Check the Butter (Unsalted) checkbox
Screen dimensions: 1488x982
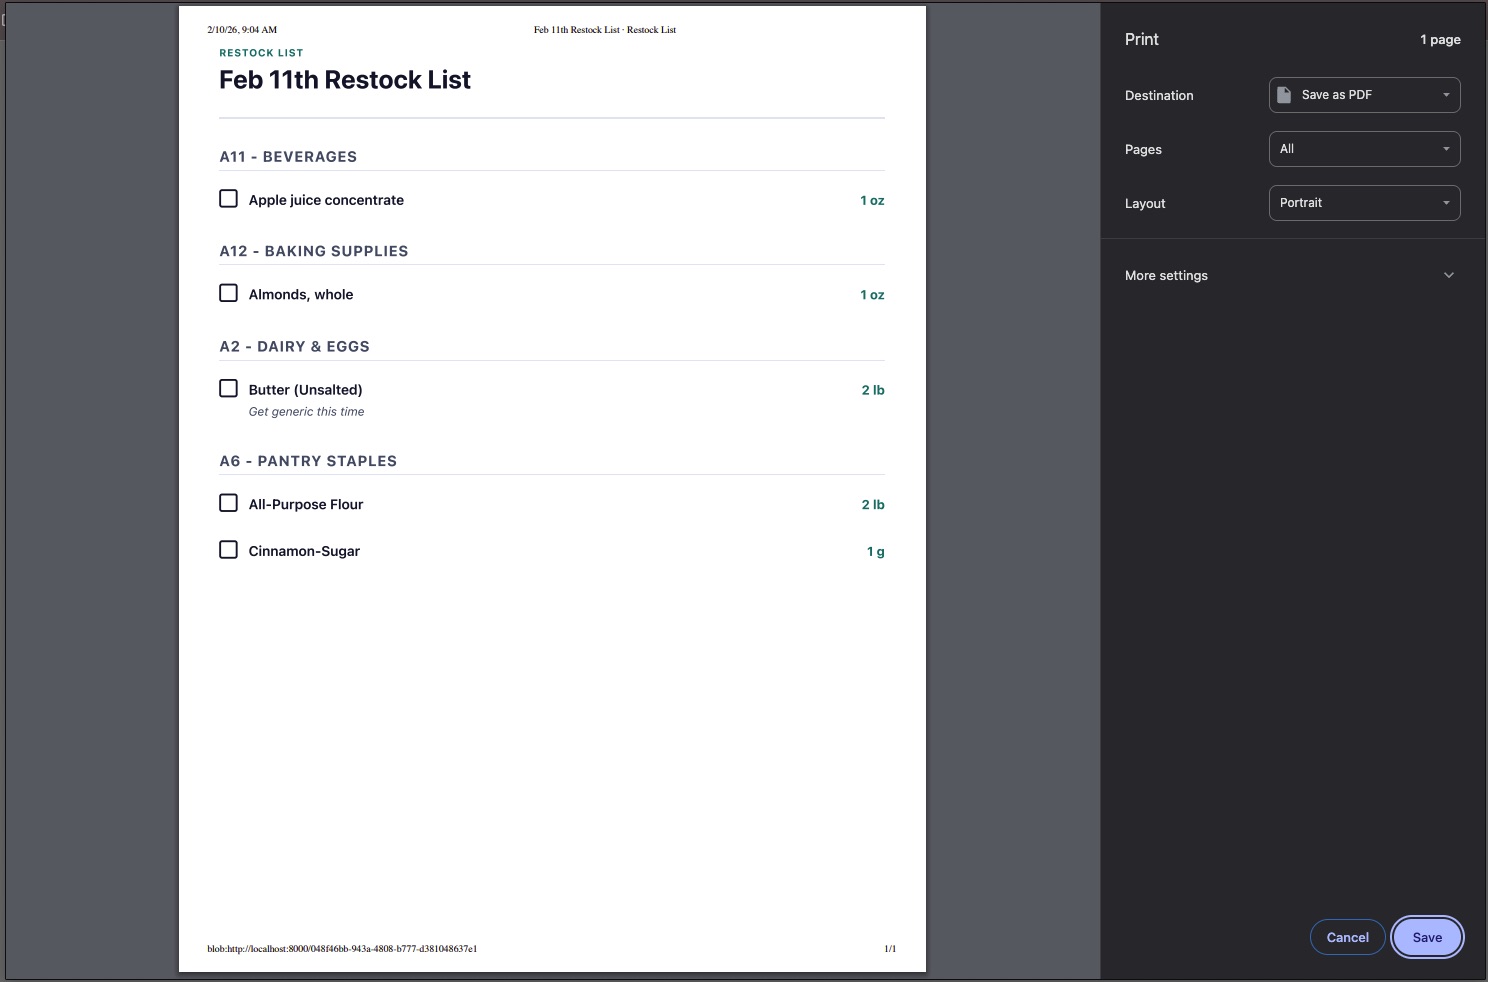pyautogui.click(x=228, y=388)
